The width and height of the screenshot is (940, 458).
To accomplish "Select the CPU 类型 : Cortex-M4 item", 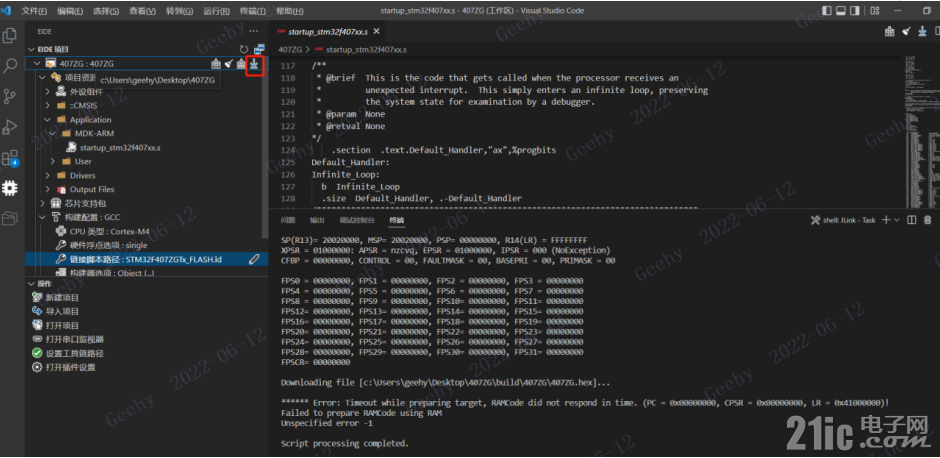I will (x=110, y=231).
